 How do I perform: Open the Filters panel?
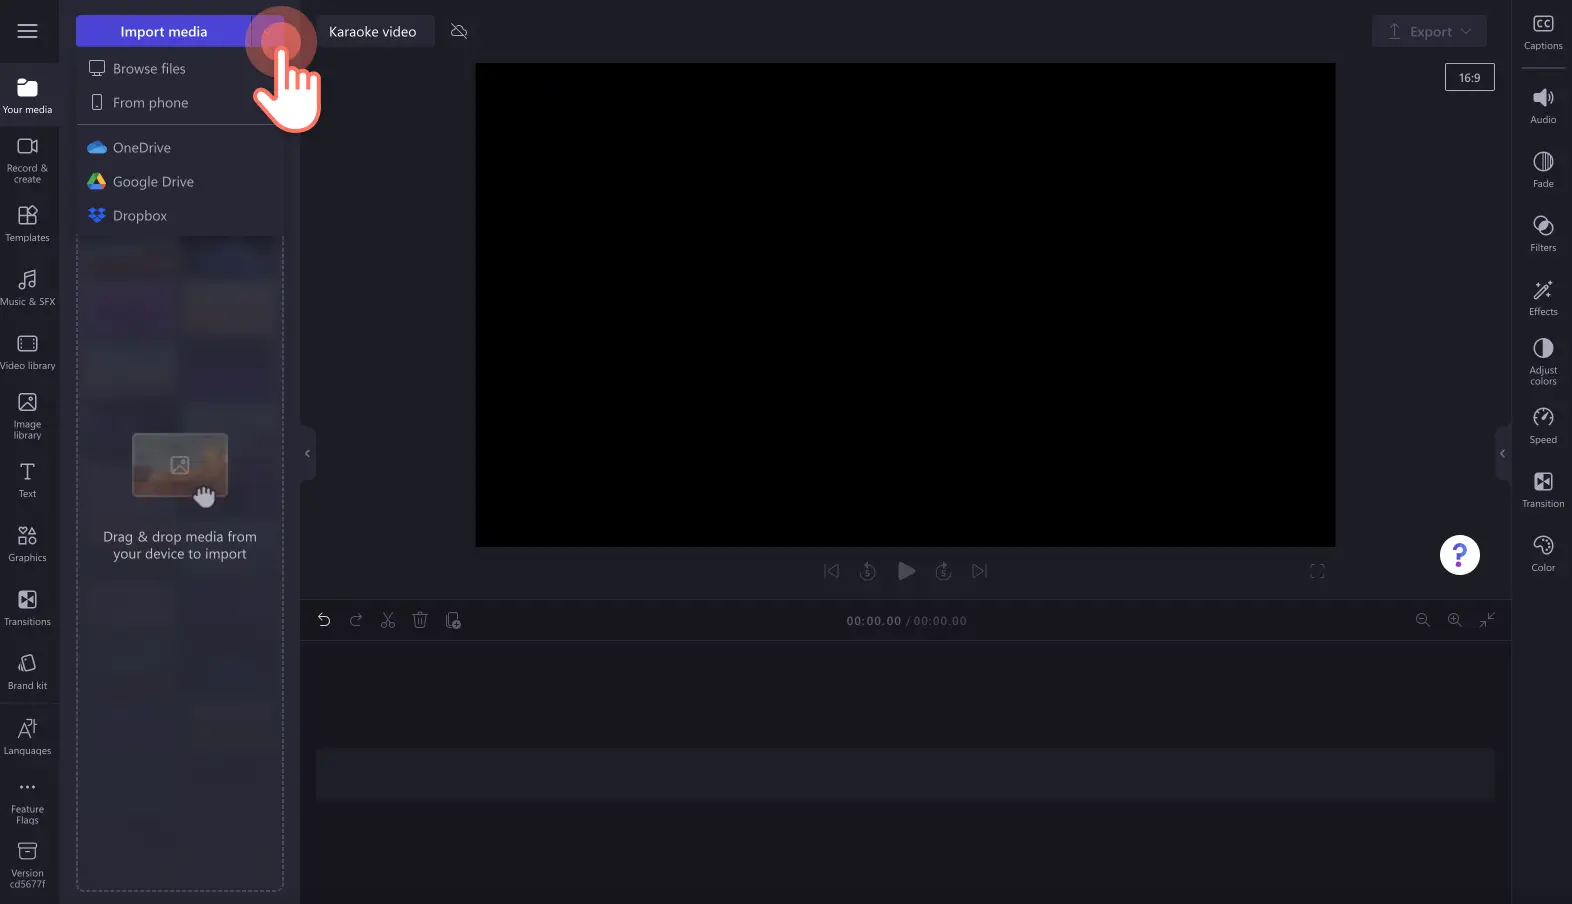(x=1543, y=232)
